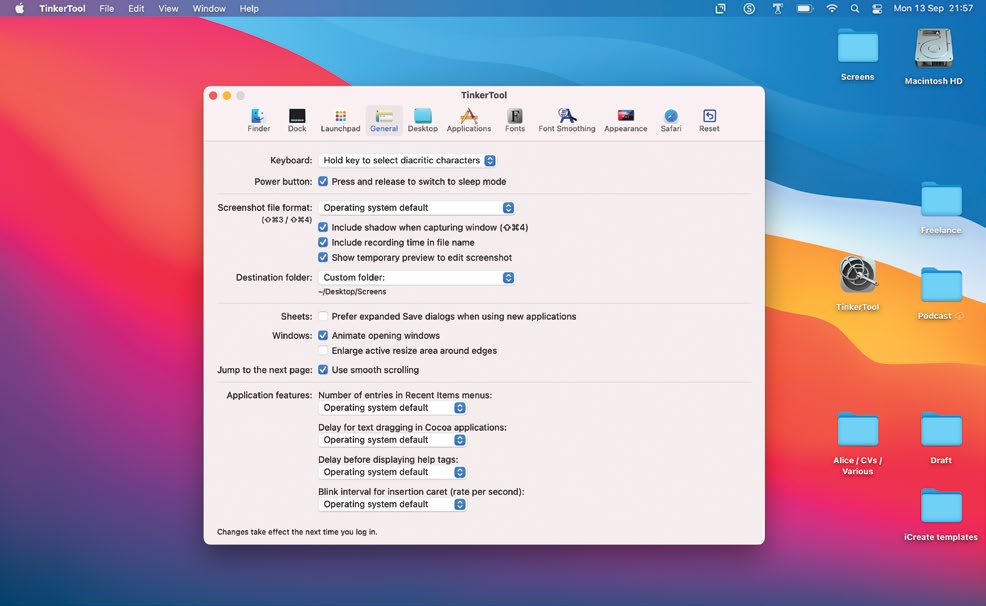Open the Apple menu
Viewport: 986px width, 606px height.
(19, 8)
